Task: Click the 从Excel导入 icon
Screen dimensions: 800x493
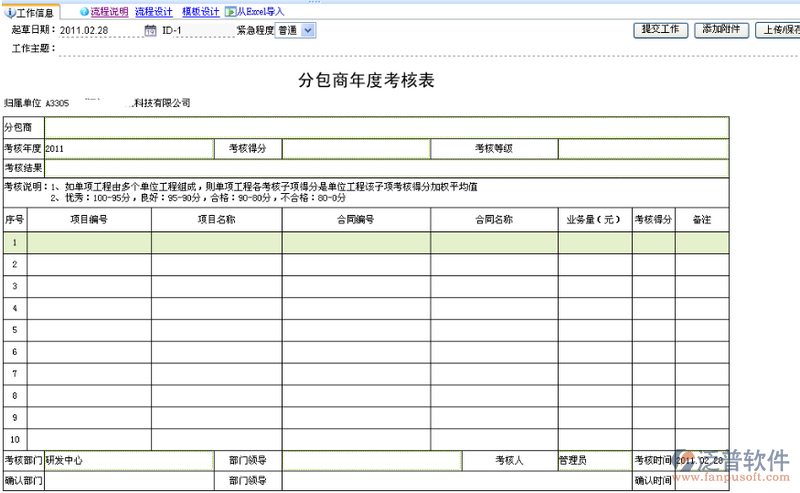Action: [x=230, y=12]
